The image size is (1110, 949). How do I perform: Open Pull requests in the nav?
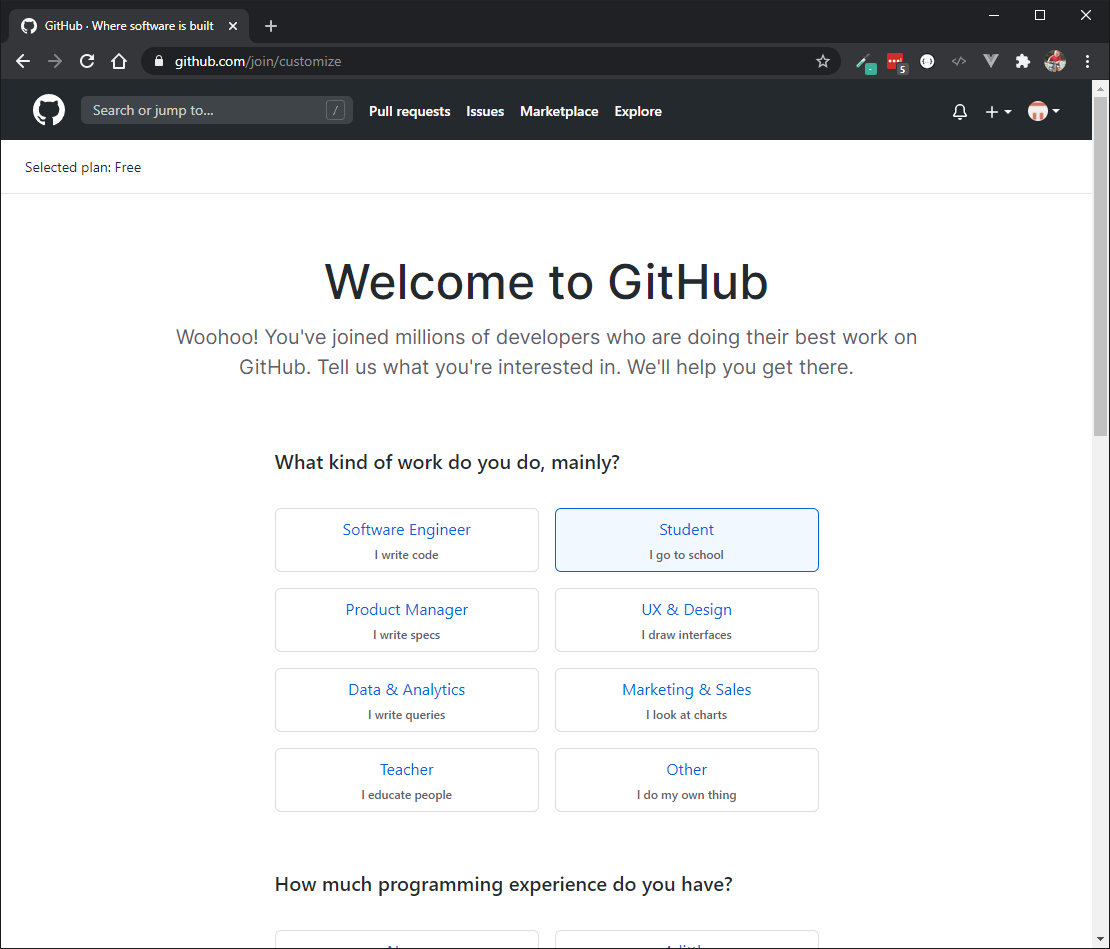click(x=409, y=111)
